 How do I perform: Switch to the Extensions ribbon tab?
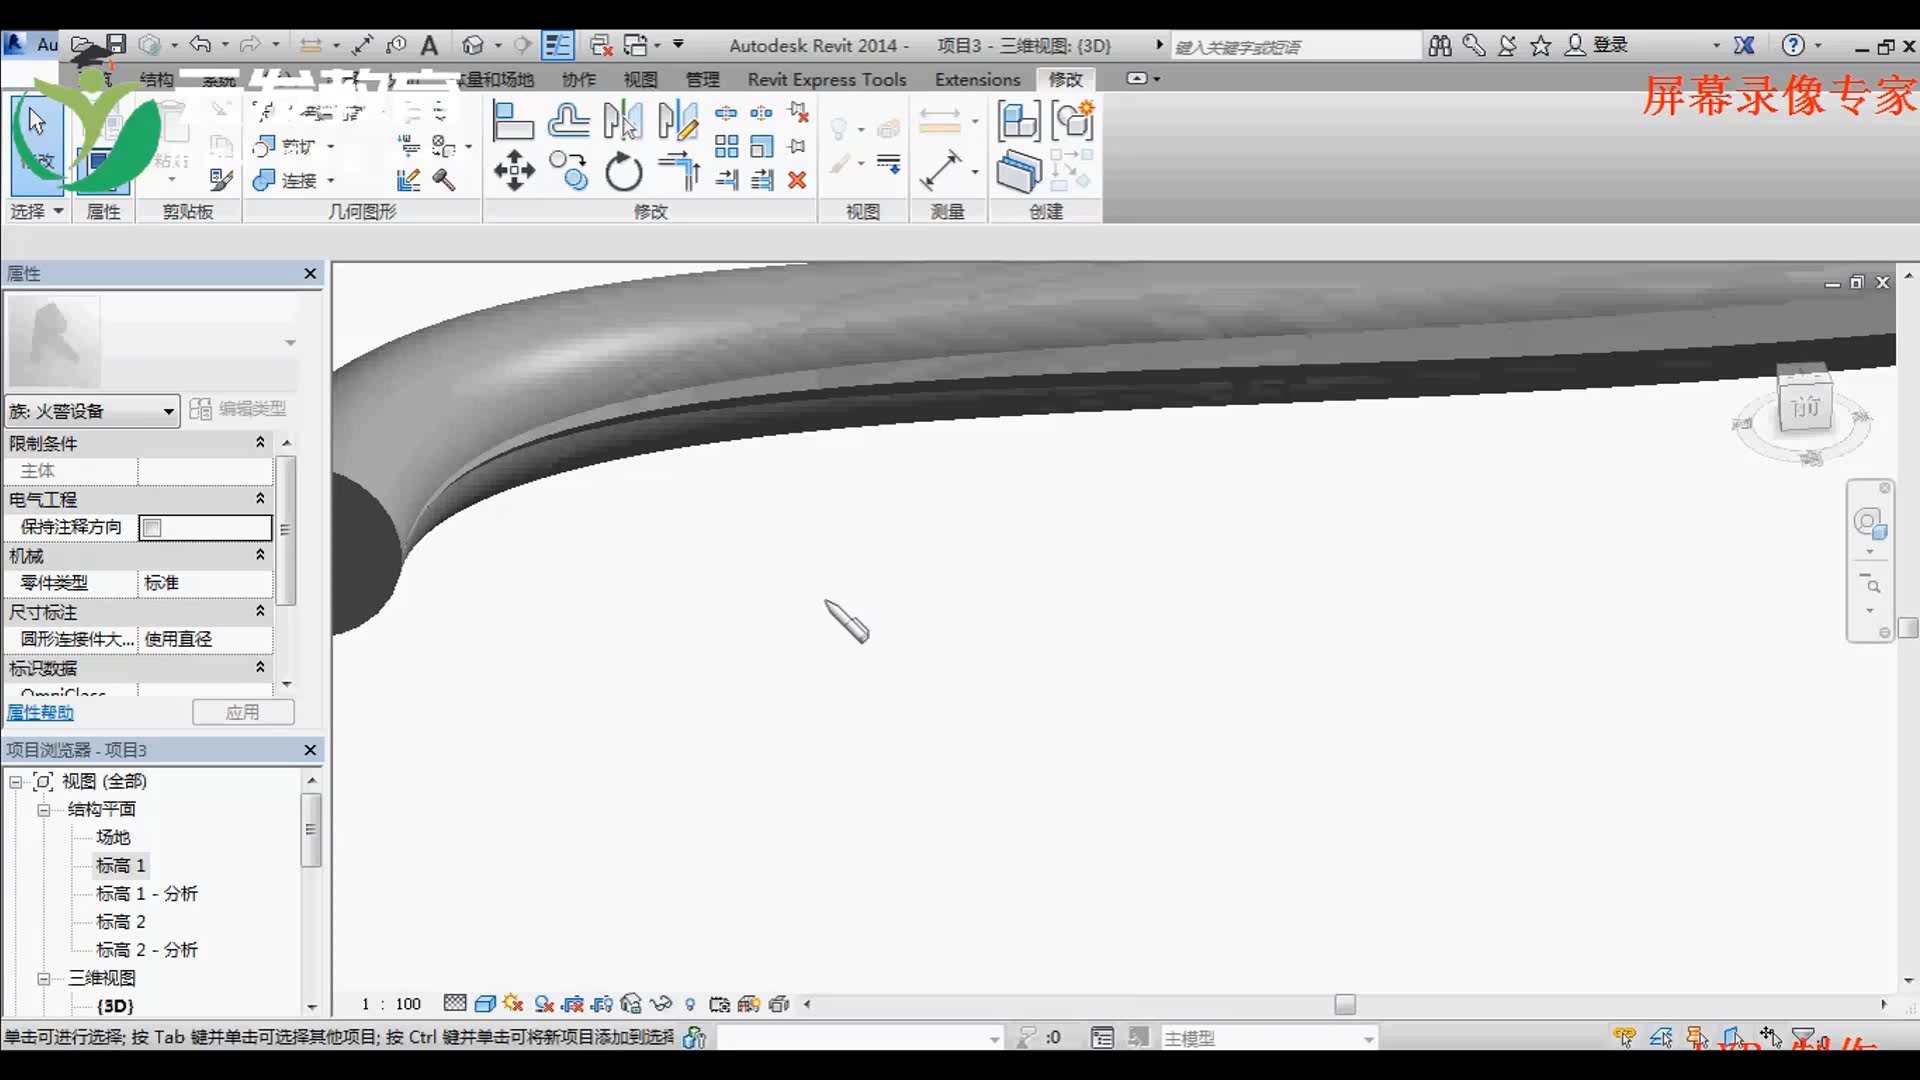(977, 79)
